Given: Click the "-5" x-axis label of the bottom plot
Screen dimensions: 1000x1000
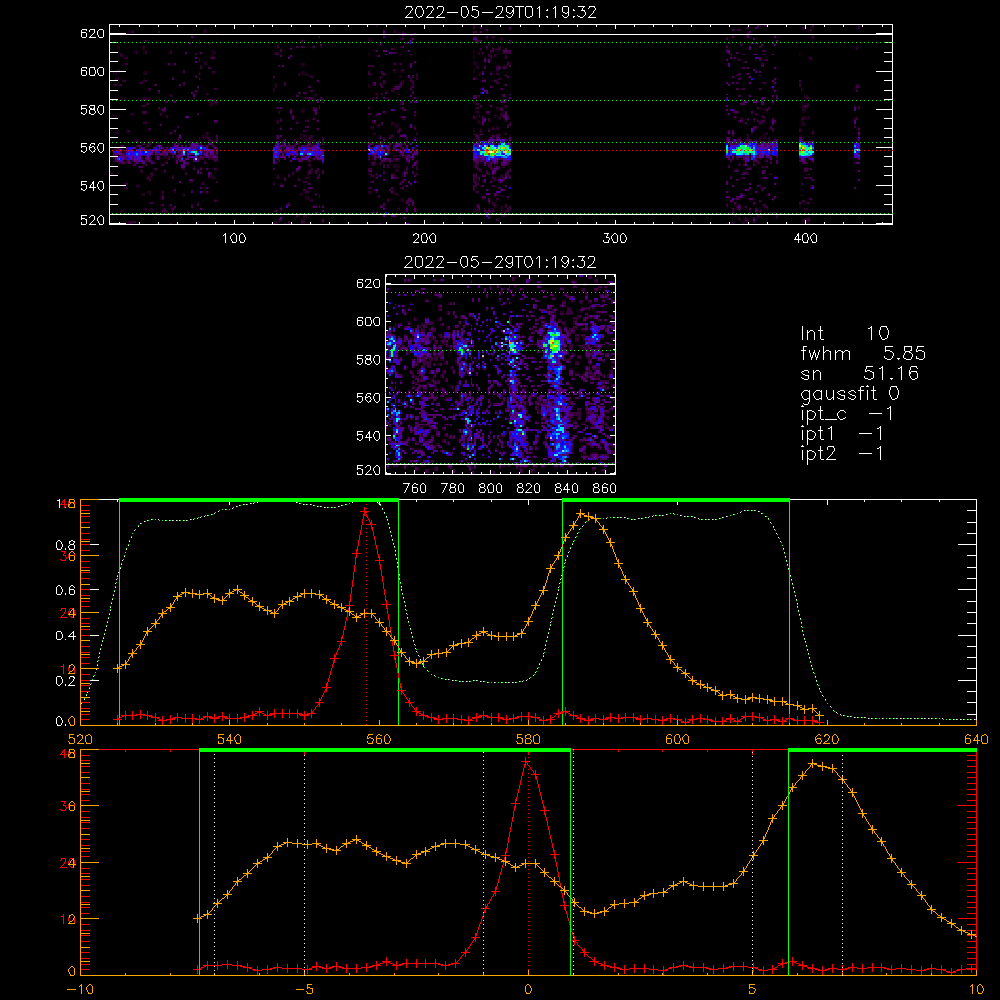Looking at the screenshot, I should (x=304, y=989).
